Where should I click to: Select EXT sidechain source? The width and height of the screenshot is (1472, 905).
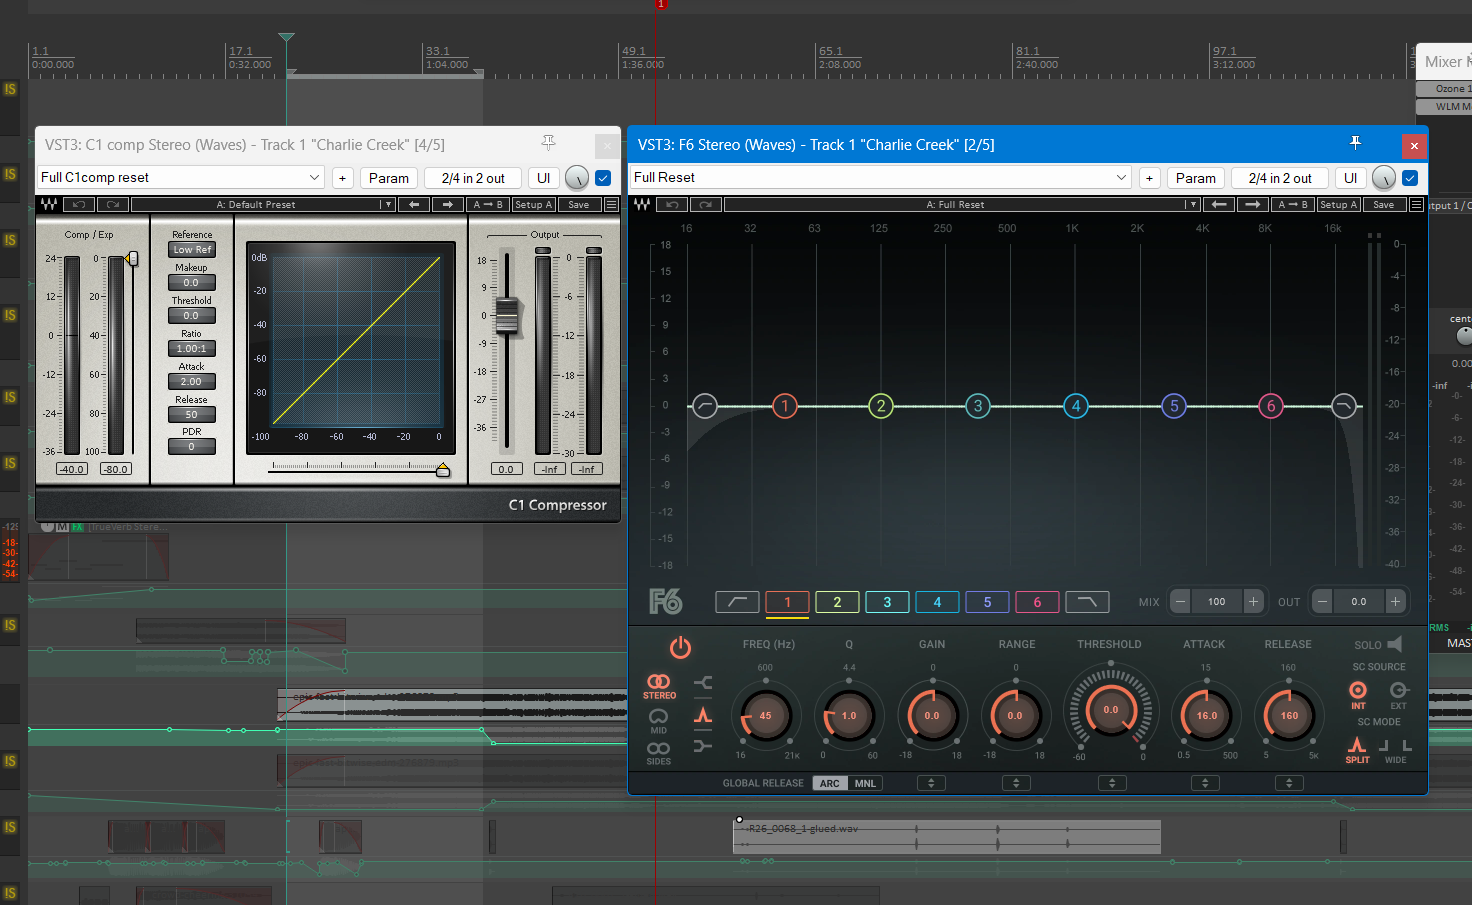point(1399,695)
